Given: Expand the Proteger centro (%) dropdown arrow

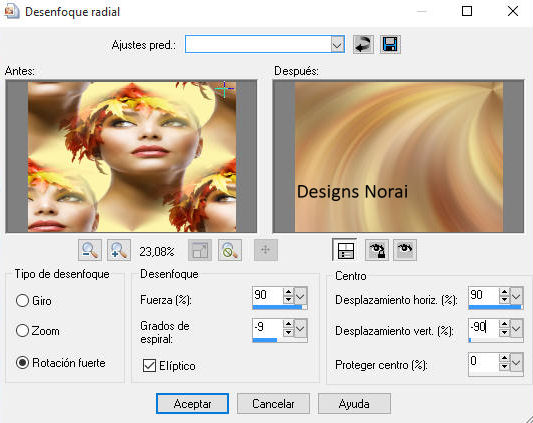Looking at the screenshot, I should (x=516, y=363).
